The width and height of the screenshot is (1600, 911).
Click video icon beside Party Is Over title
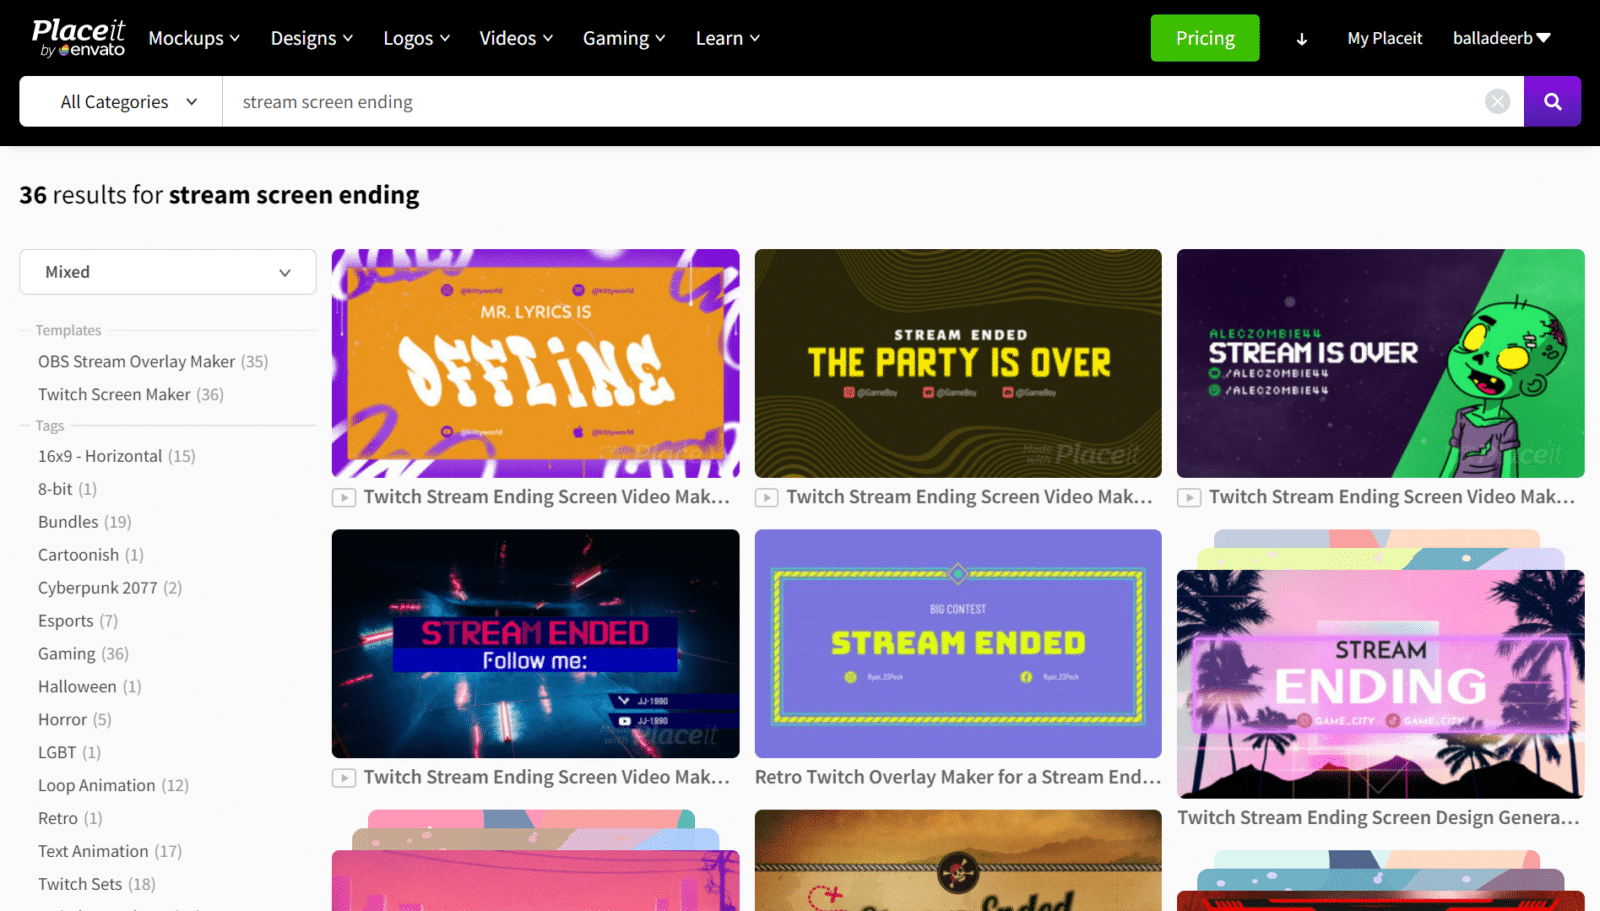[767, 497]
